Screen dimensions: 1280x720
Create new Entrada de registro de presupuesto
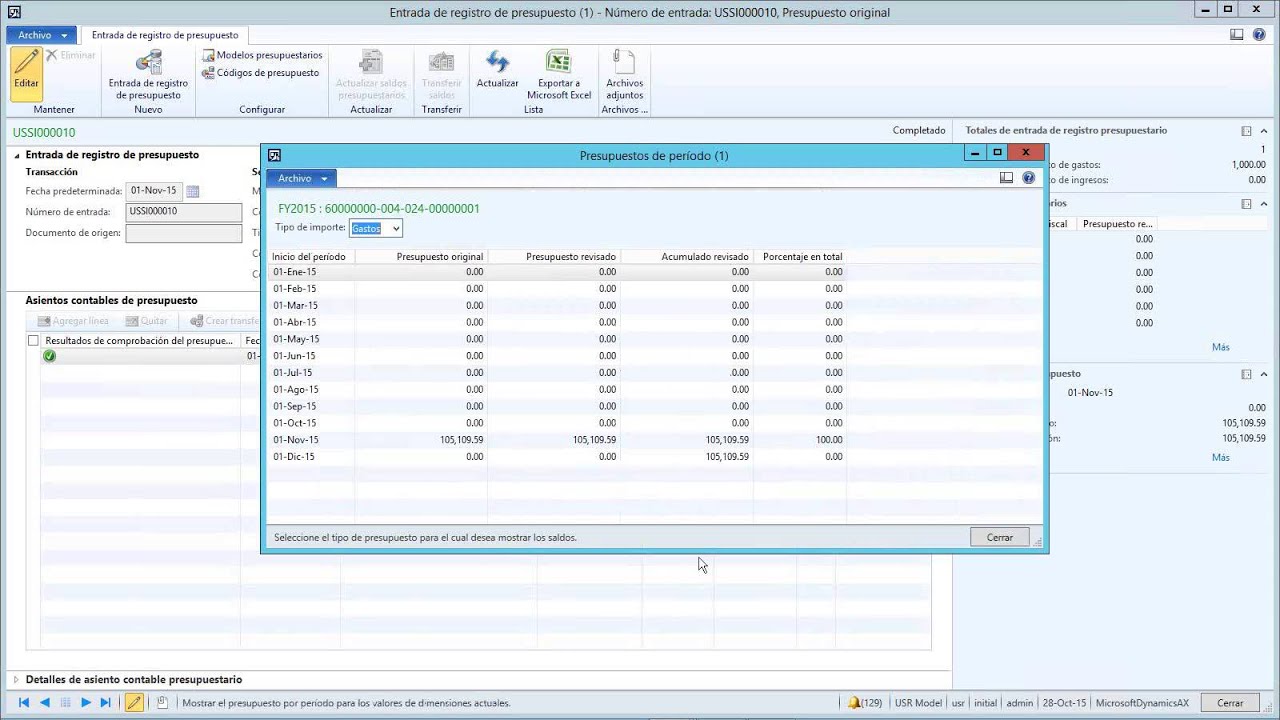pyautogui.click(x=148, y=75)
